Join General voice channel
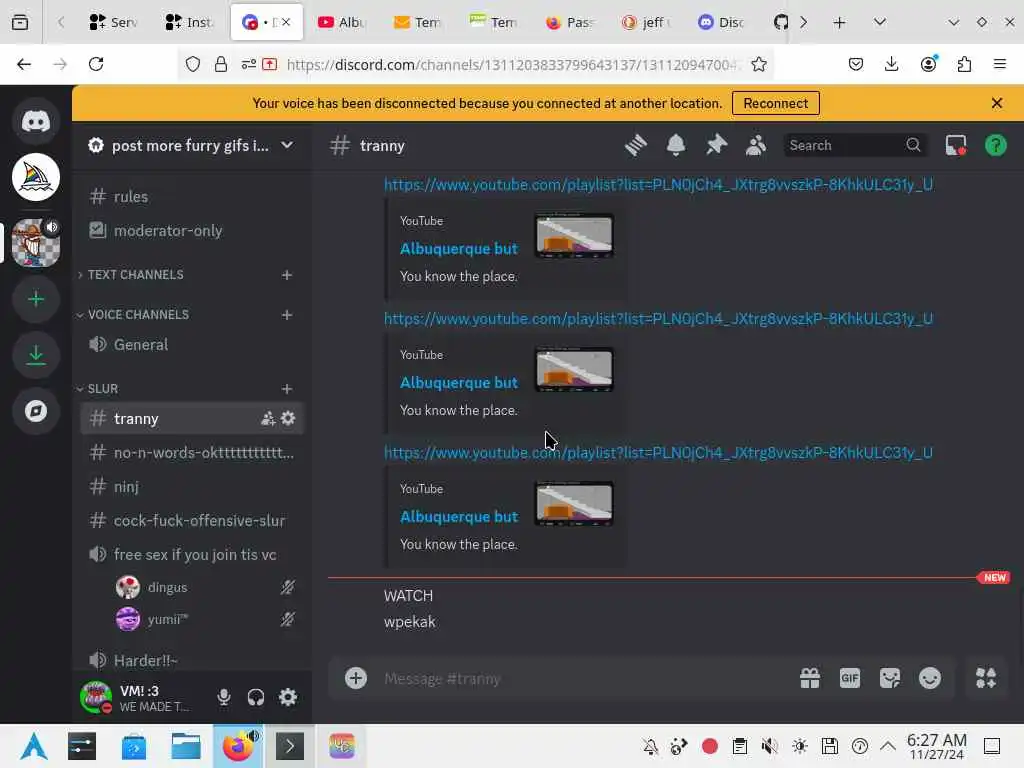The width and height of the screenshot is (1024, 768). 192,344
